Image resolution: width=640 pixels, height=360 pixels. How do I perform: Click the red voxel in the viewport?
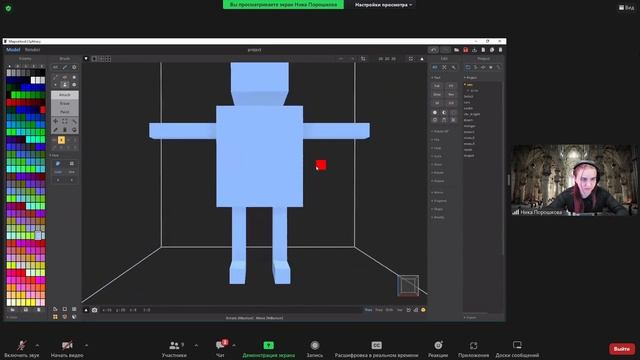(x=321, y=164)
